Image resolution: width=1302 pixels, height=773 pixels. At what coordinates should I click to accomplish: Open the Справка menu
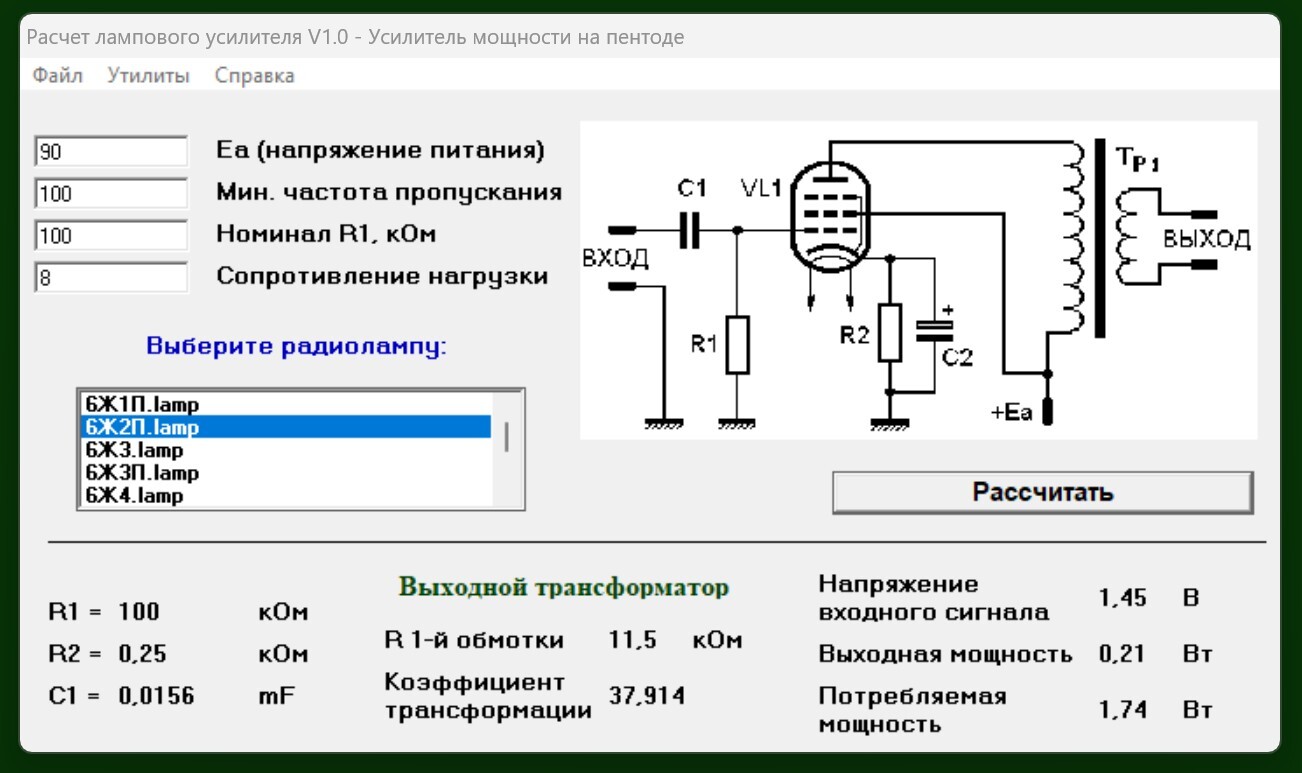tap(254, 76)
